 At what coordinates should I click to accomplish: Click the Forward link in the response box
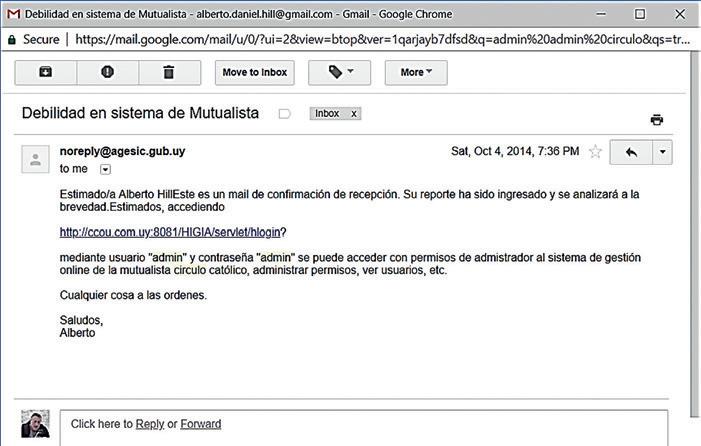[201, 424]
